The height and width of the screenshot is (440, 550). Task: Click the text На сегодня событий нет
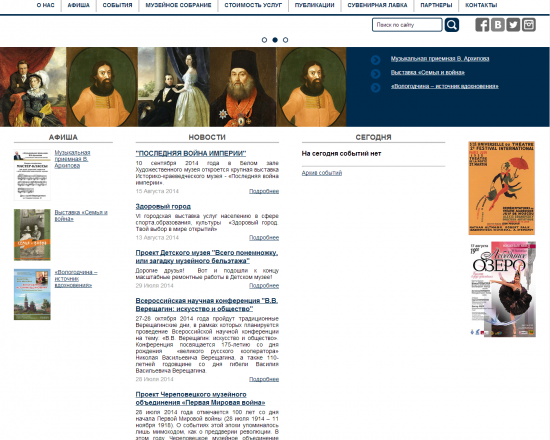(x=341, y=153)
